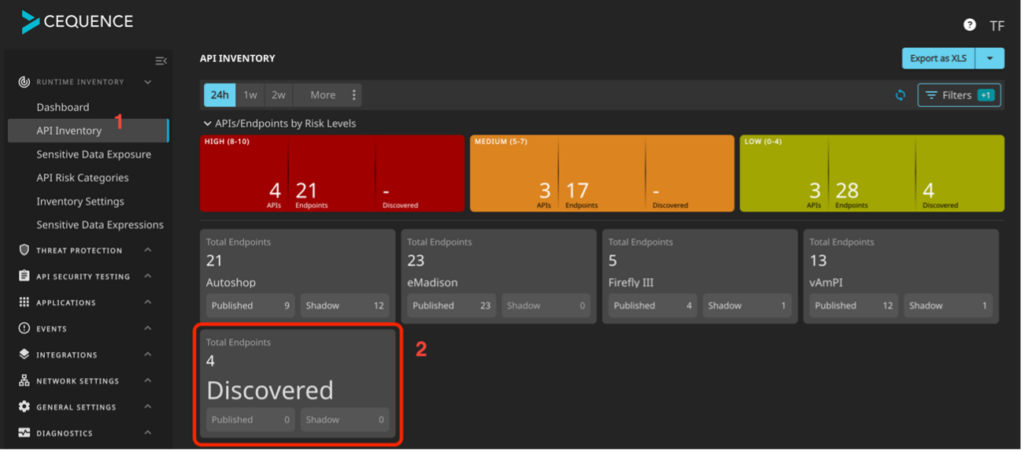Click the Applications grid icon

(x=24, y=302)
